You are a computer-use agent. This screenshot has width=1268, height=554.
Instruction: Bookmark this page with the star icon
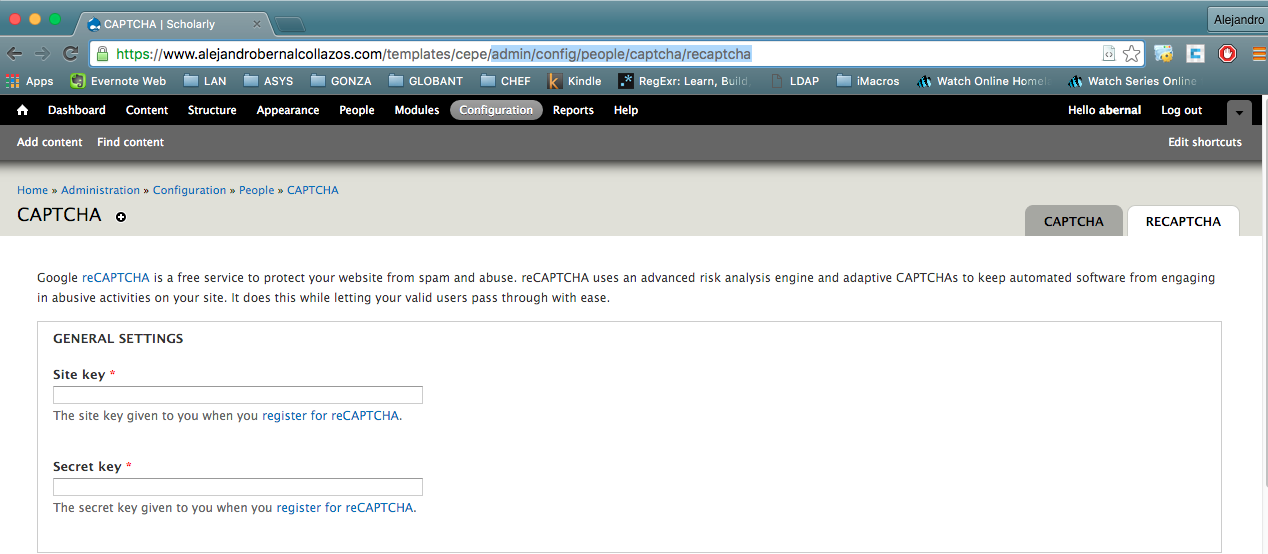(x=1132, y=54)
